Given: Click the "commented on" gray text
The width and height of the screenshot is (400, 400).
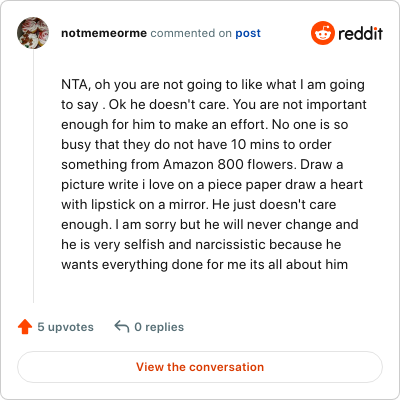Looking at the screenshot, I should [x=191, y=33].
